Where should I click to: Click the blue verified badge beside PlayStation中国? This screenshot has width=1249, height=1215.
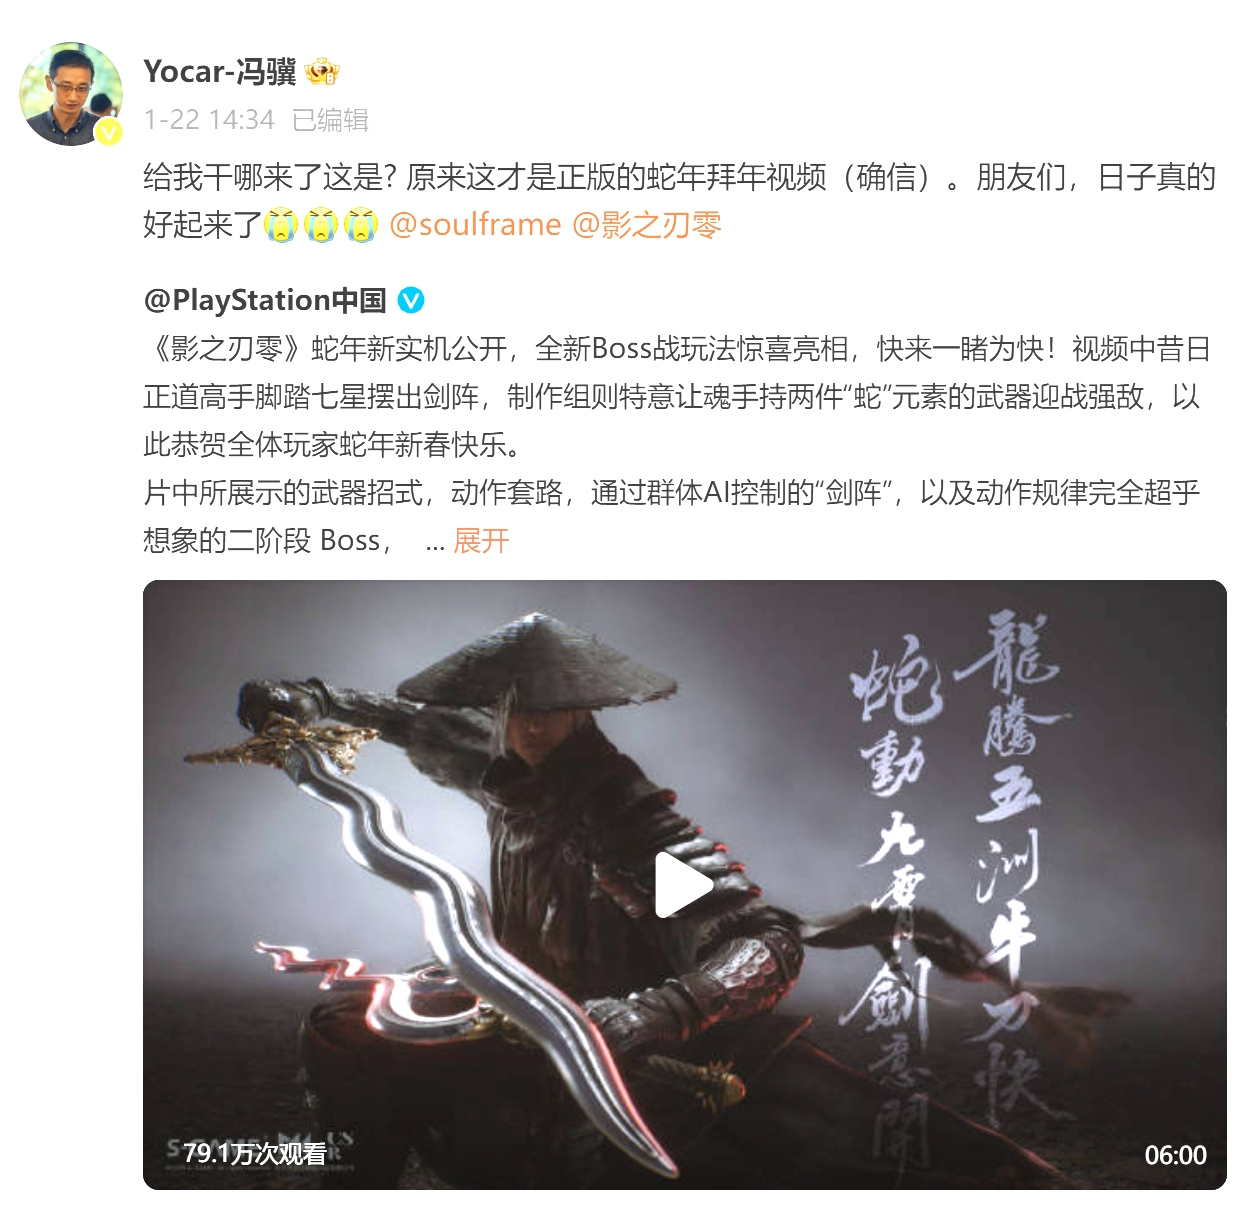tap(411, 300)
